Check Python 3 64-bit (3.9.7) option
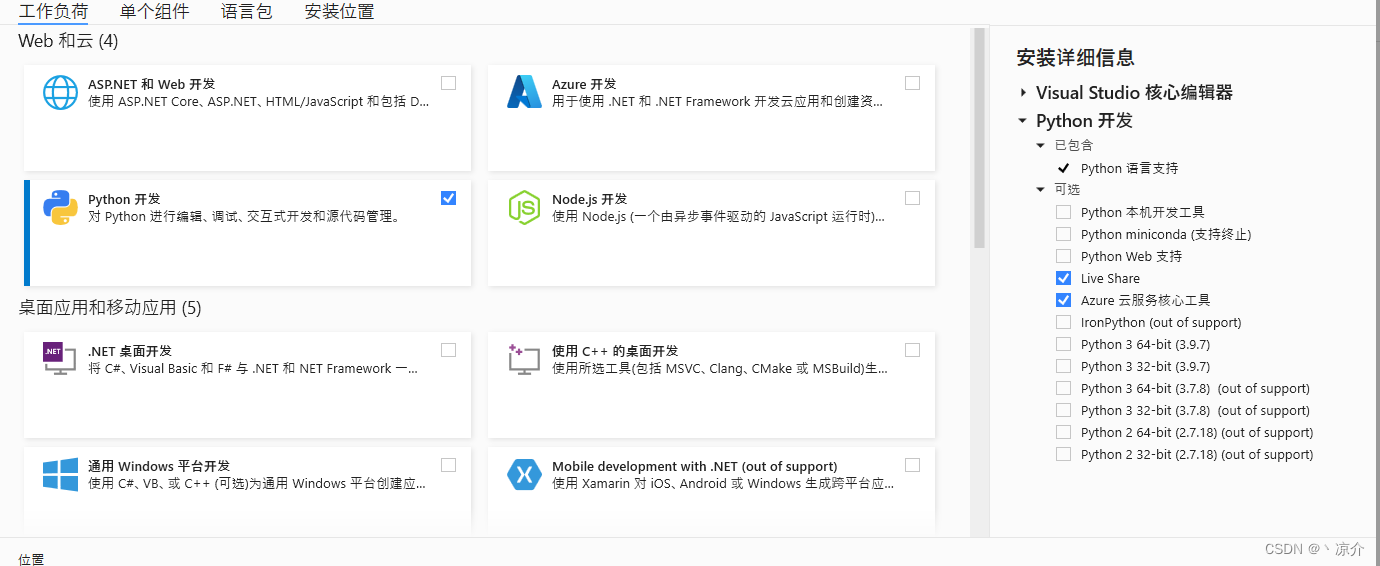 pyautogui.click(x=1063, y=344)
